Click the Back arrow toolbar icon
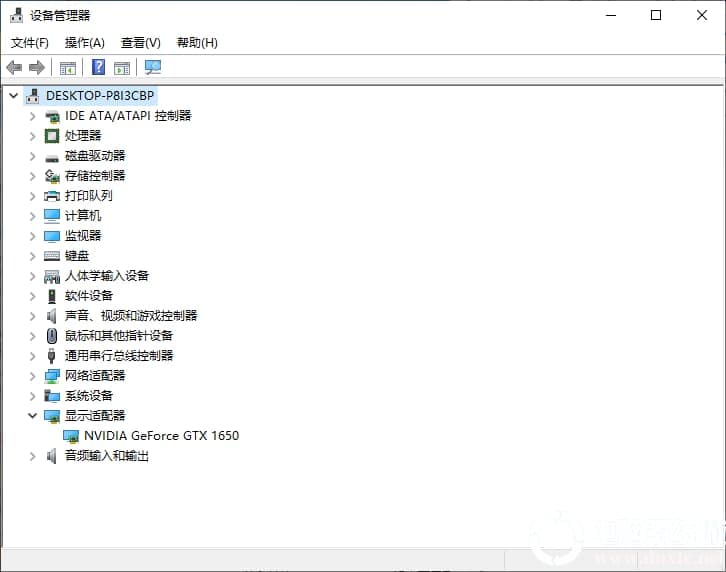 [14, 68]
